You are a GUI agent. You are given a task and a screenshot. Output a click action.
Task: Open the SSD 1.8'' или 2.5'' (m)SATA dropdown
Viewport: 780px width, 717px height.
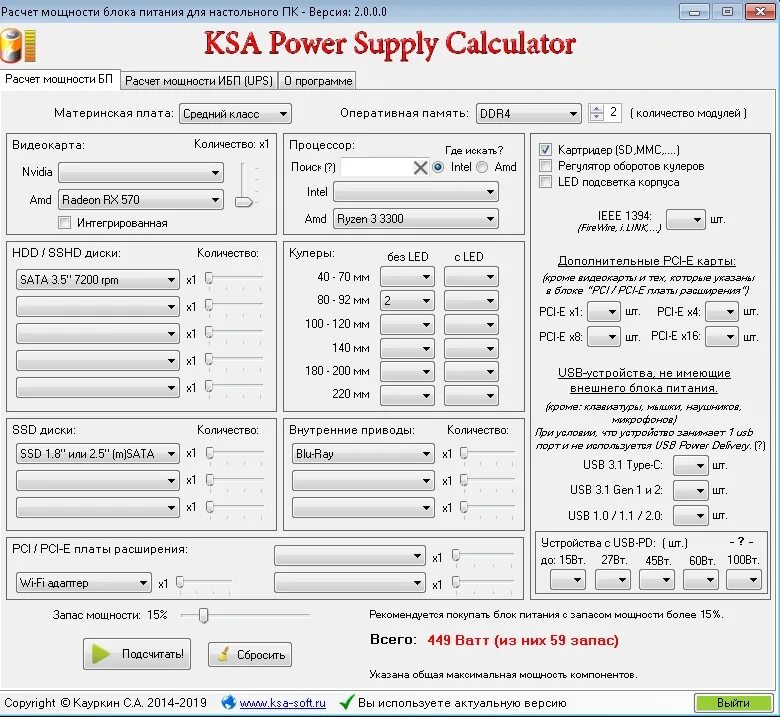tap(98, 454)
